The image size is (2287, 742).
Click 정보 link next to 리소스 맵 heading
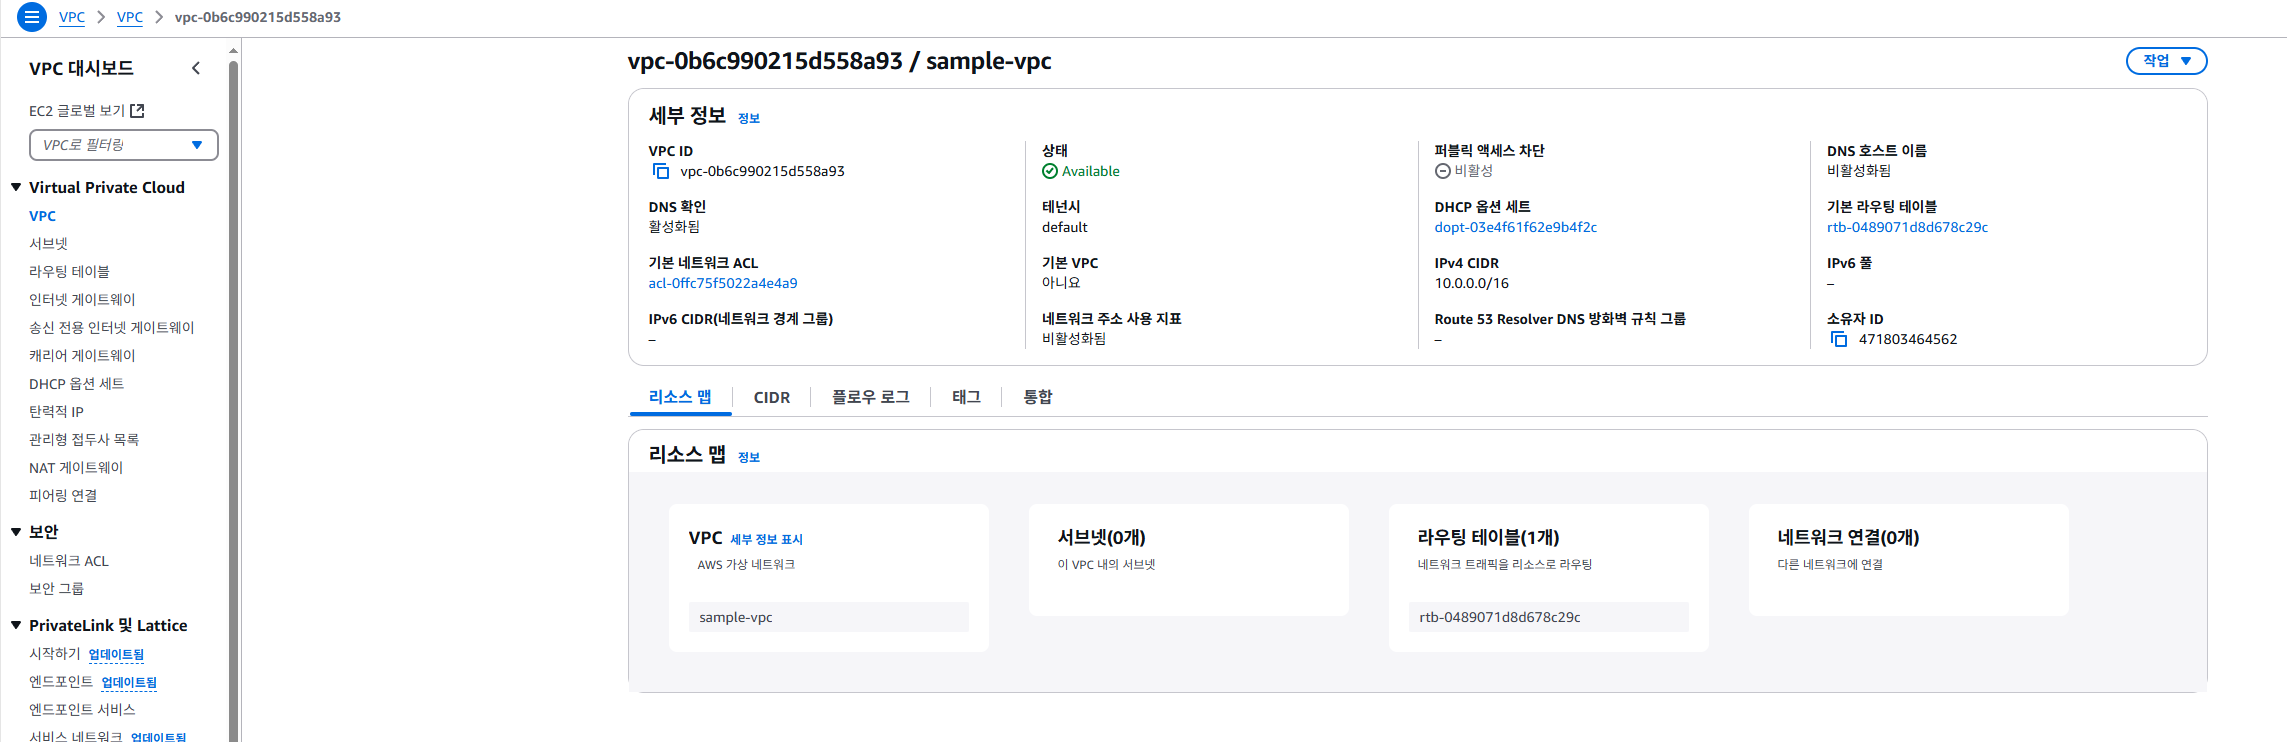pyautogui.click(x=749, y=457)
